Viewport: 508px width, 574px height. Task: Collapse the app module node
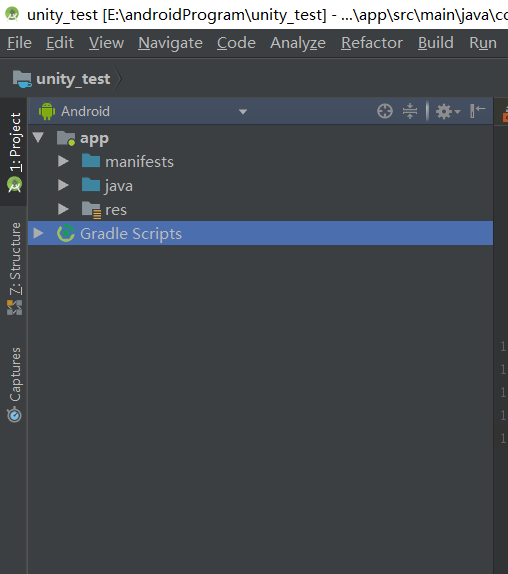(x=38, y=138)
